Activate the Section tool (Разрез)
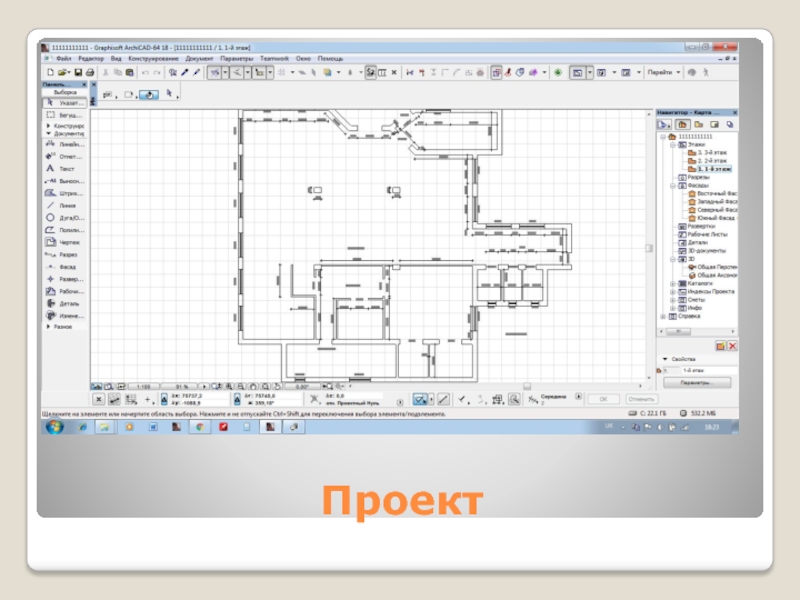The width and height of the screenshot is (800, 600). (66, 254)
